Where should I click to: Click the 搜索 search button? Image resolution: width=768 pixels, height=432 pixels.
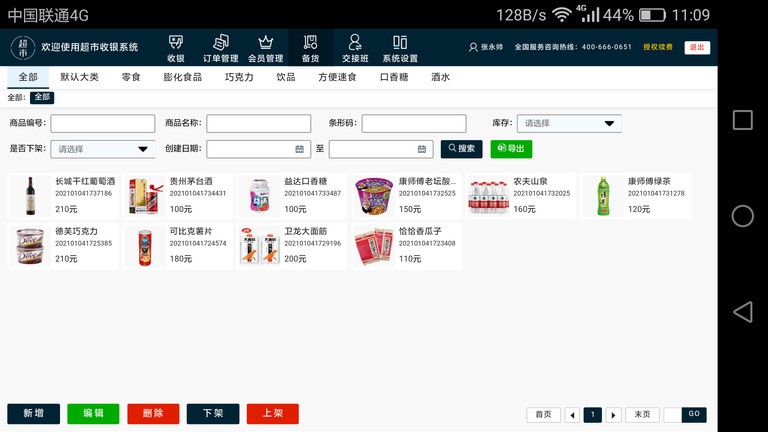pos(461,148)
